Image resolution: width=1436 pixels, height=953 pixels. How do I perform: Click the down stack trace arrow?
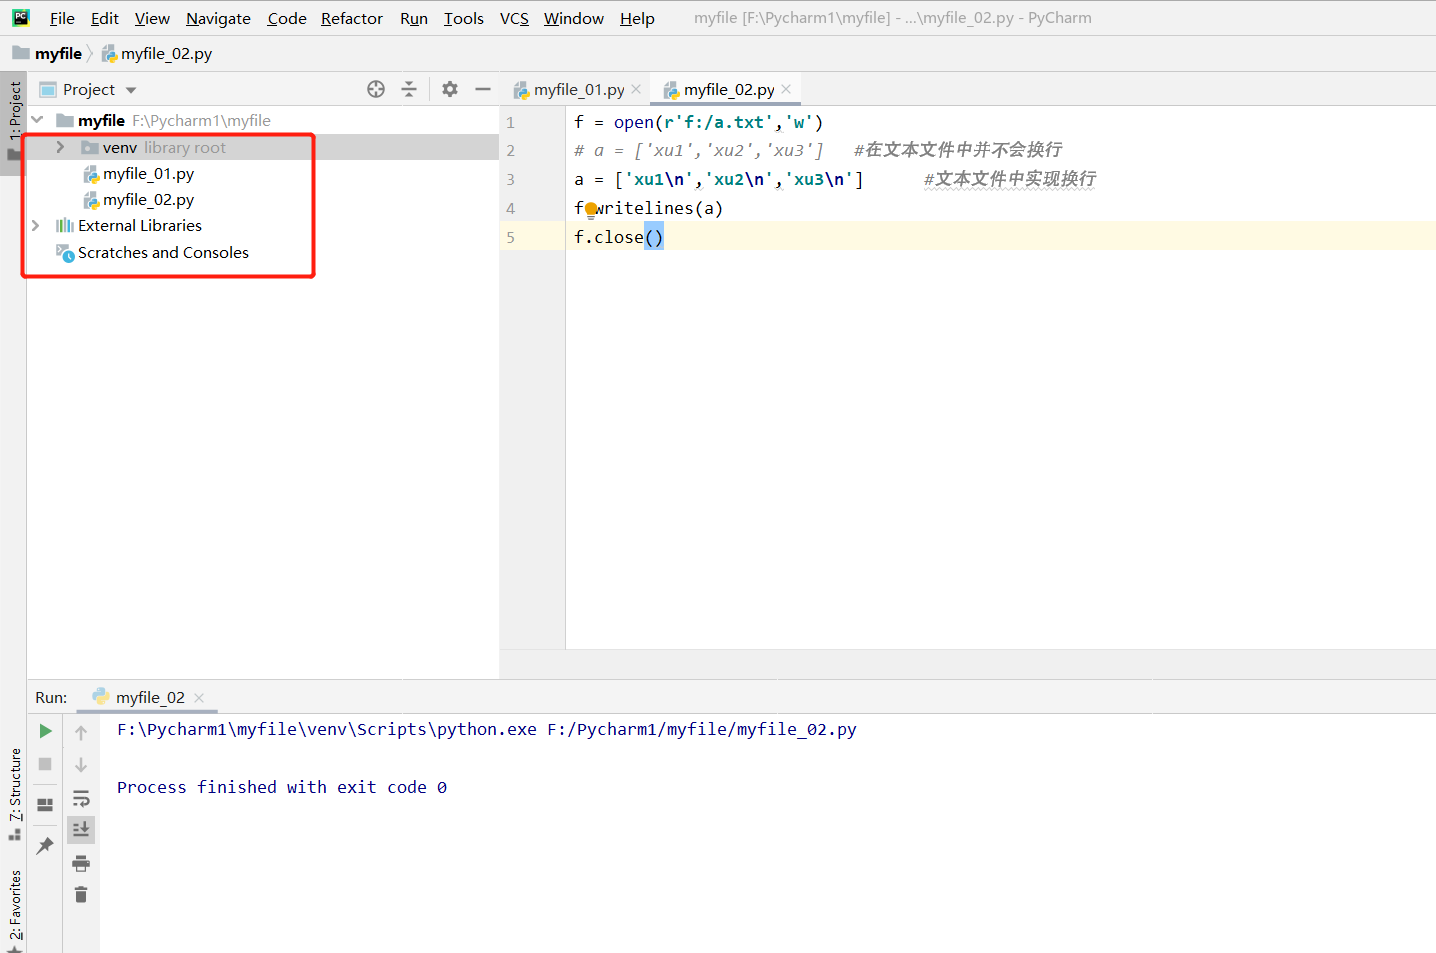[81, 765]
